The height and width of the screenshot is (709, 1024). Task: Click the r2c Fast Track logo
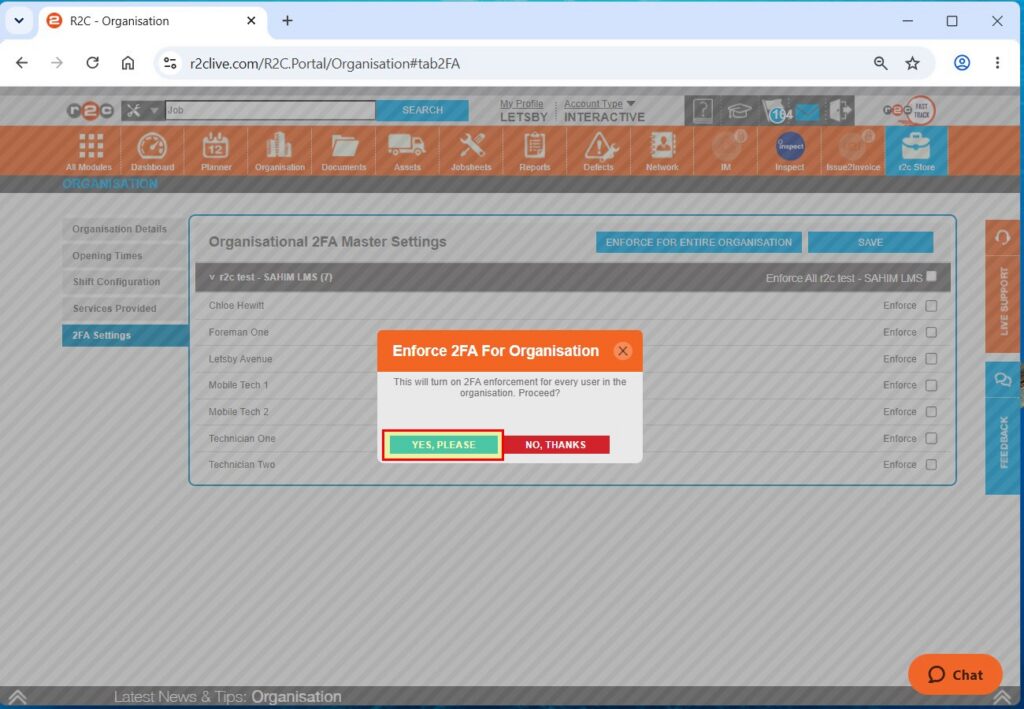coord(909,110)
